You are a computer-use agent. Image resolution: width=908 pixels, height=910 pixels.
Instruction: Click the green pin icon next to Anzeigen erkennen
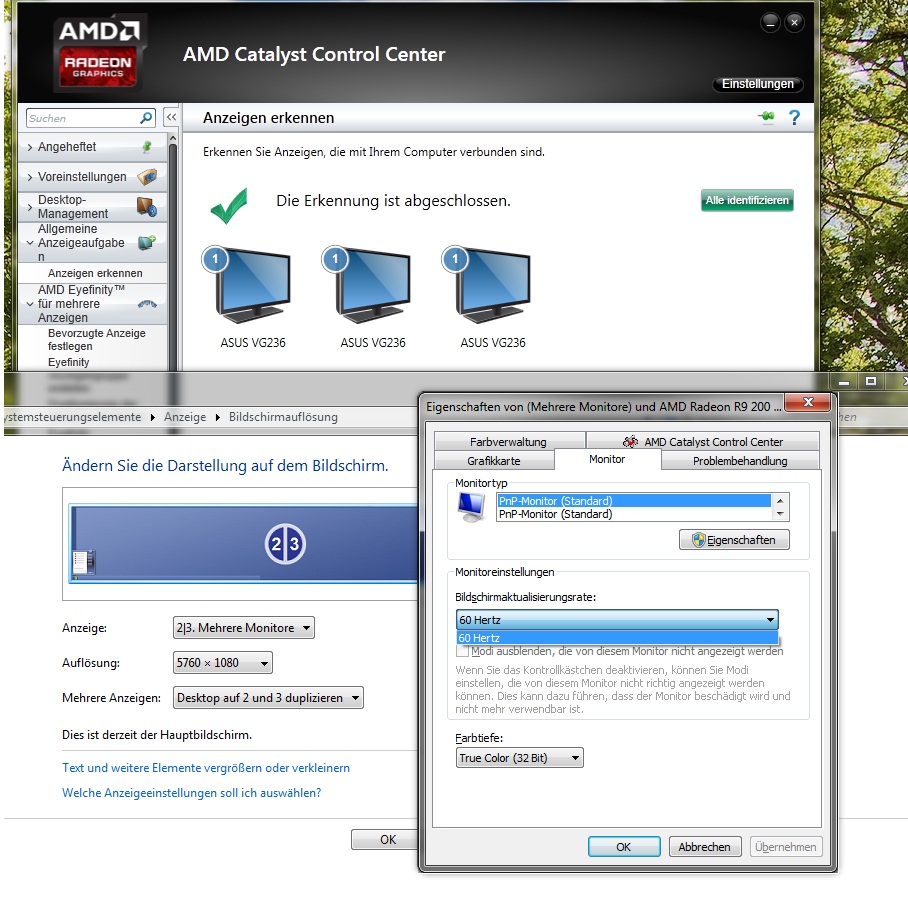tap(766, 117)
